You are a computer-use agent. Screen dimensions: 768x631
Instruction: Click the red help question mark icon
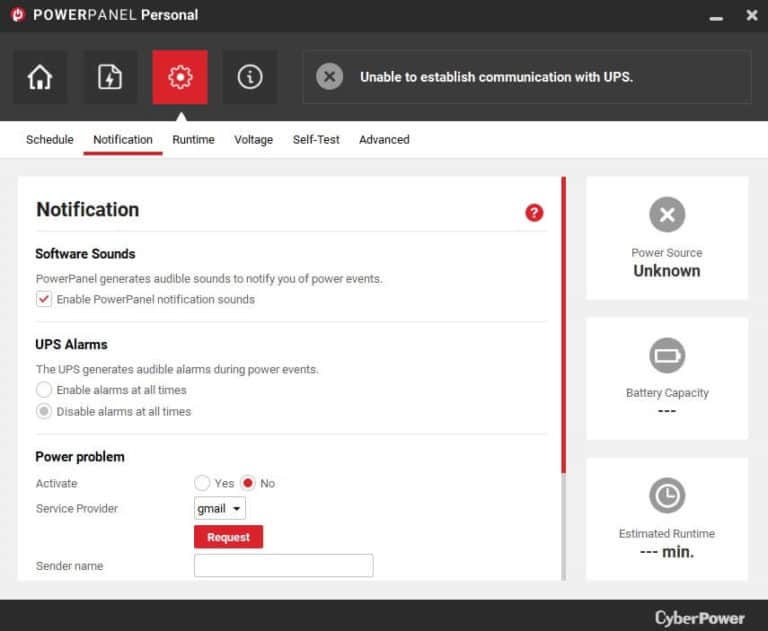tap(534, 213)
